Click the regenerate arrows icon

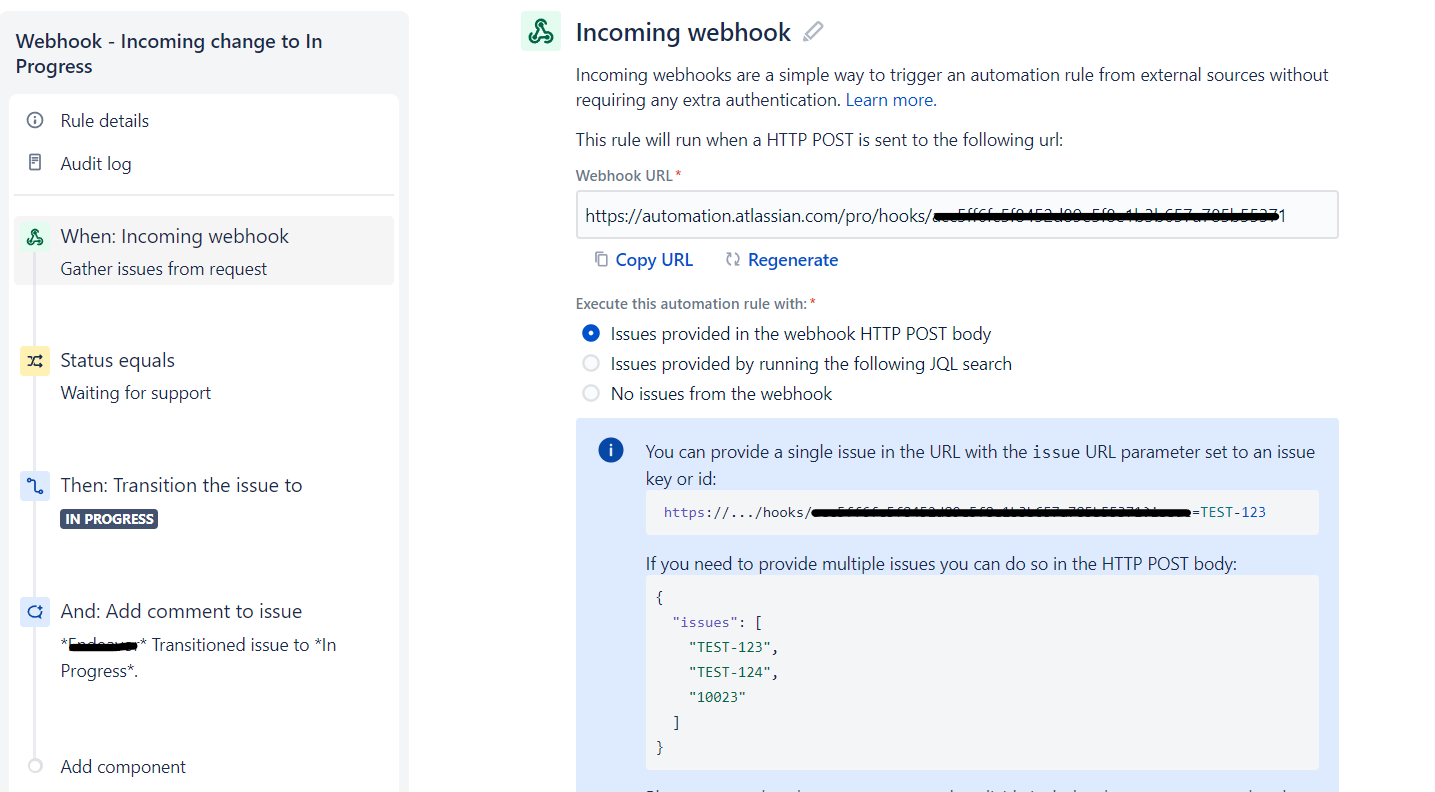tap(733, 259)
